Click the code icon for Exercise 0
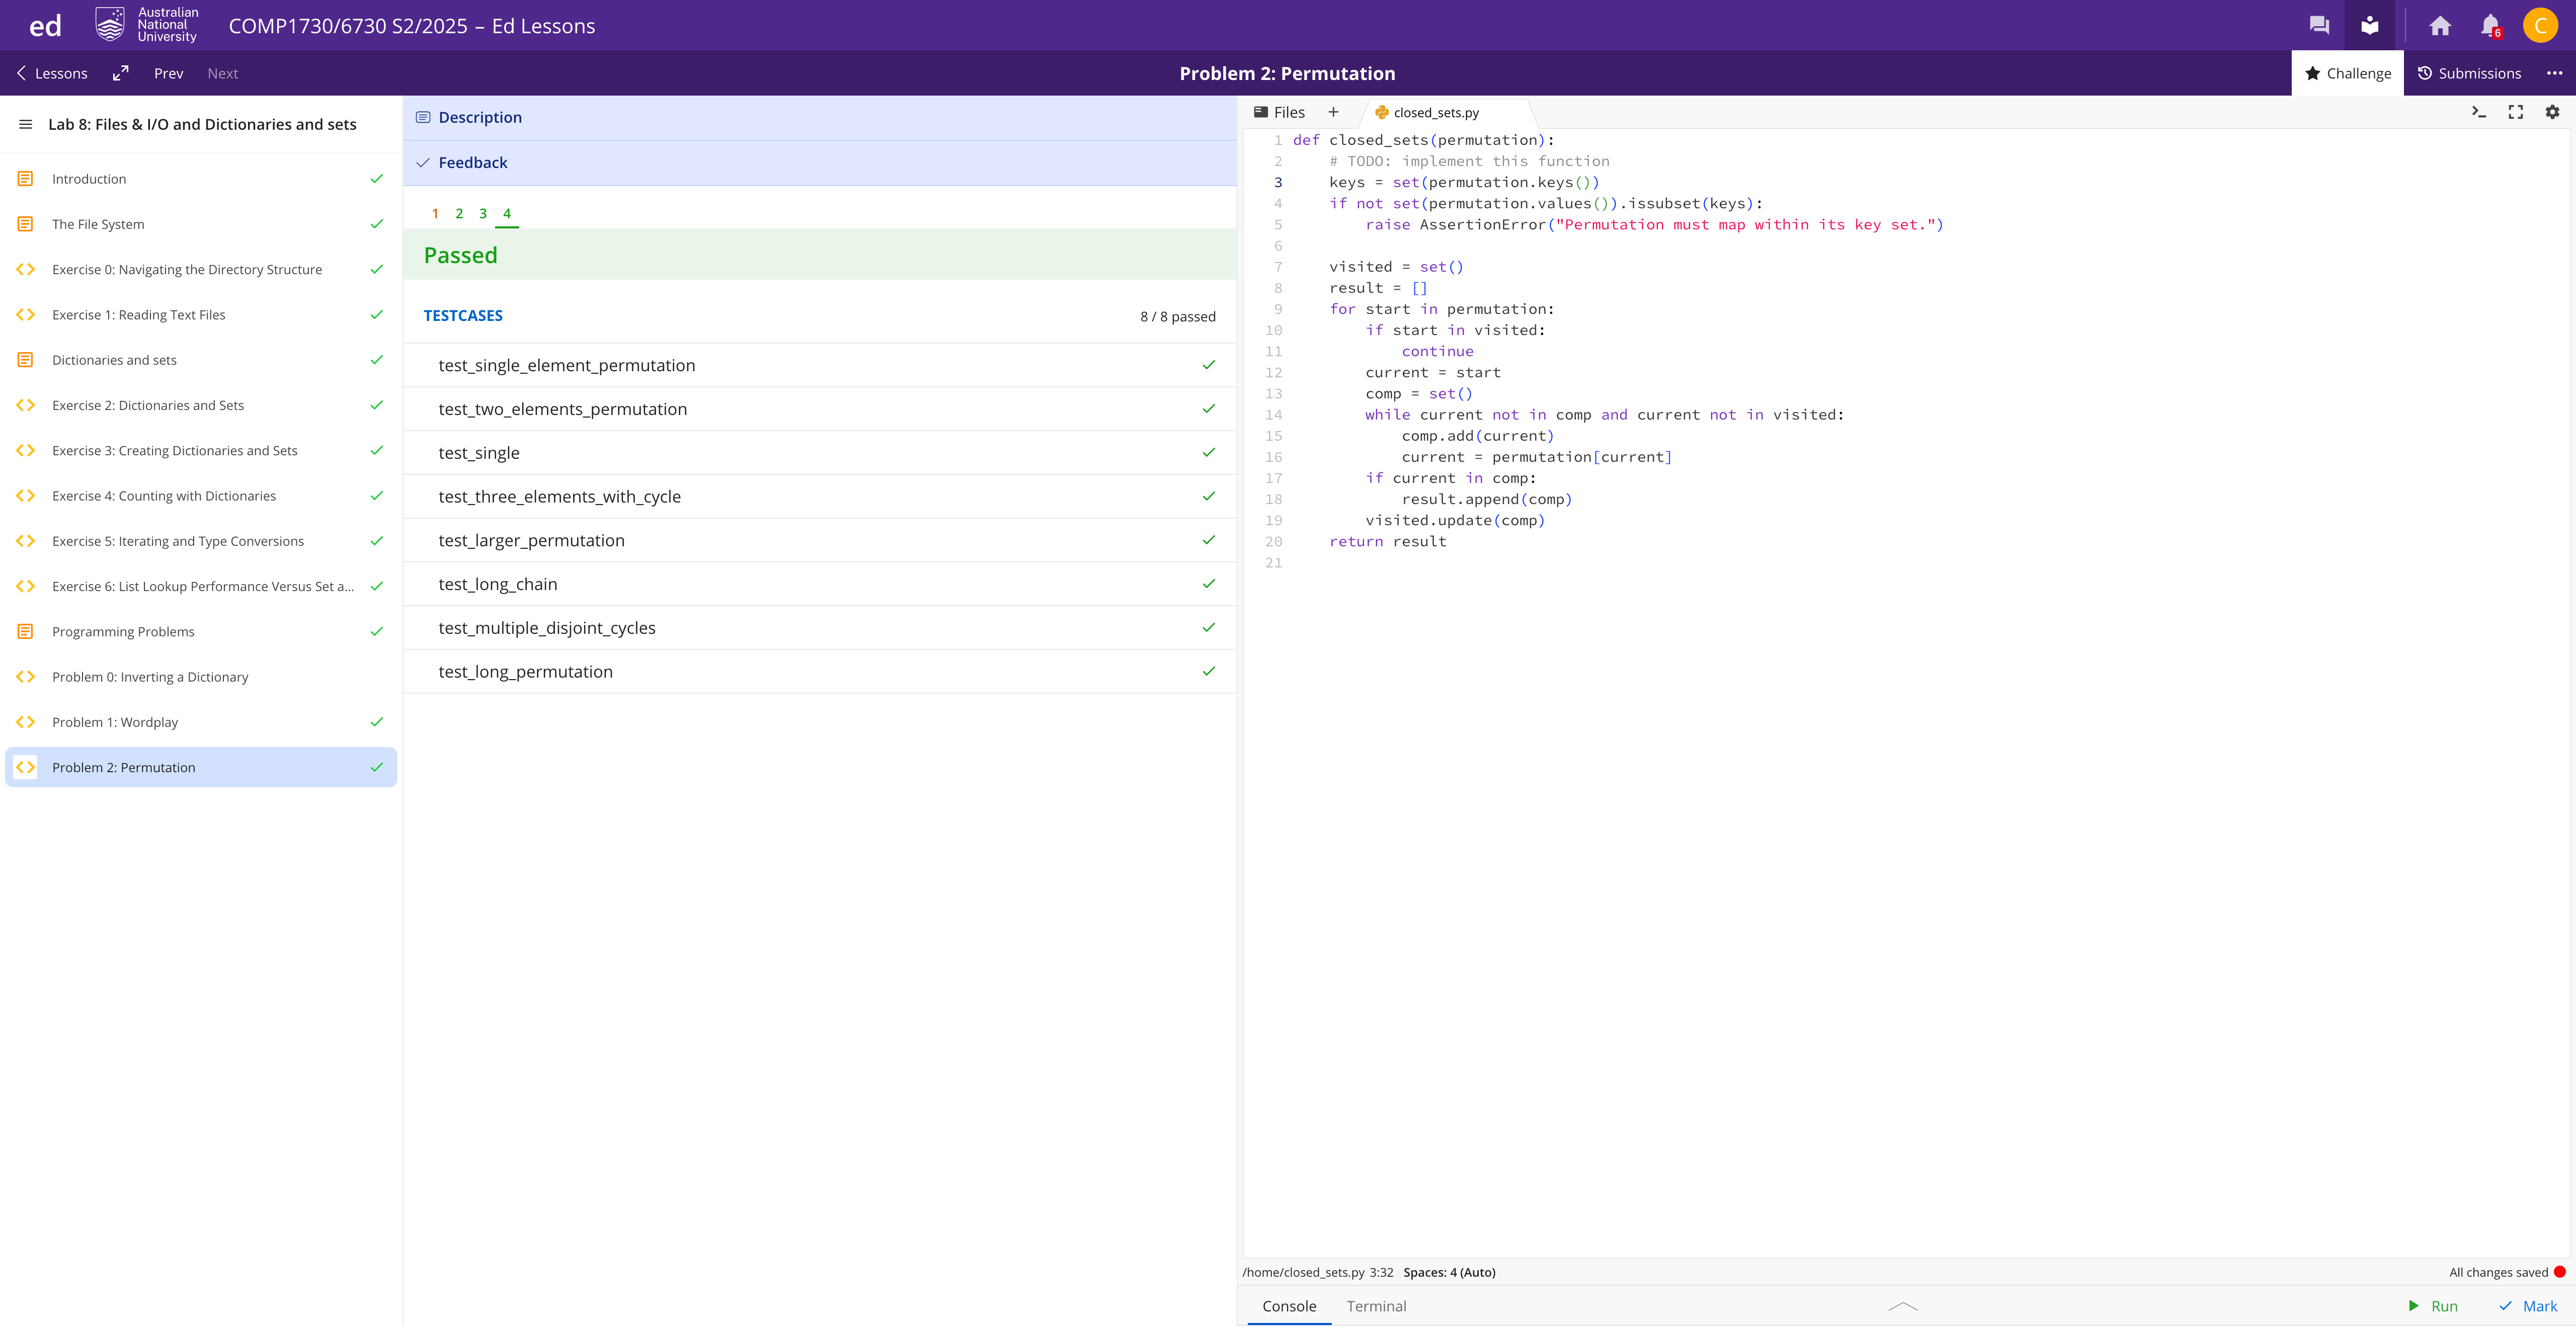 [26, 269]
